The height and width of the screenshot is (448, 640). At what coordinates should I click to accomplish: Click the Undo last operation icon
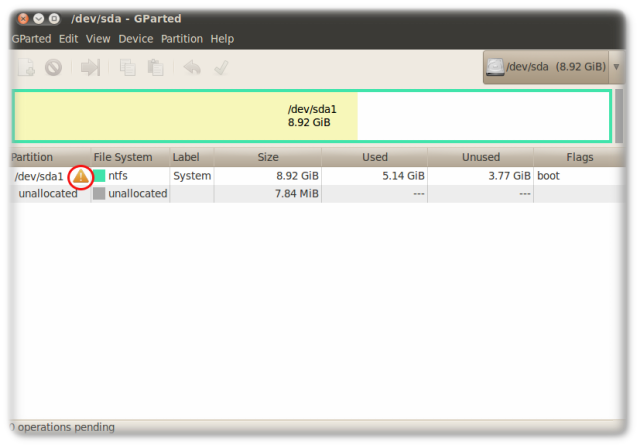pos(192,68)
